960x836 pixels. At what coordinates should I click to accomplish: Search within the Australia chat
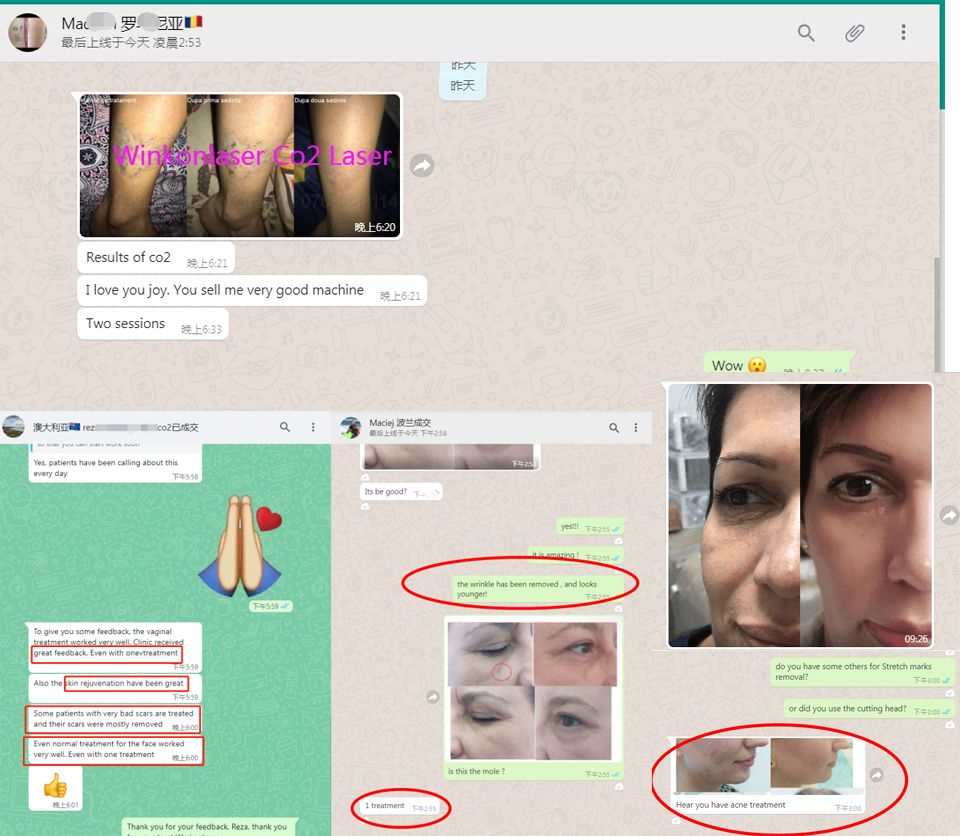(285, 427)
